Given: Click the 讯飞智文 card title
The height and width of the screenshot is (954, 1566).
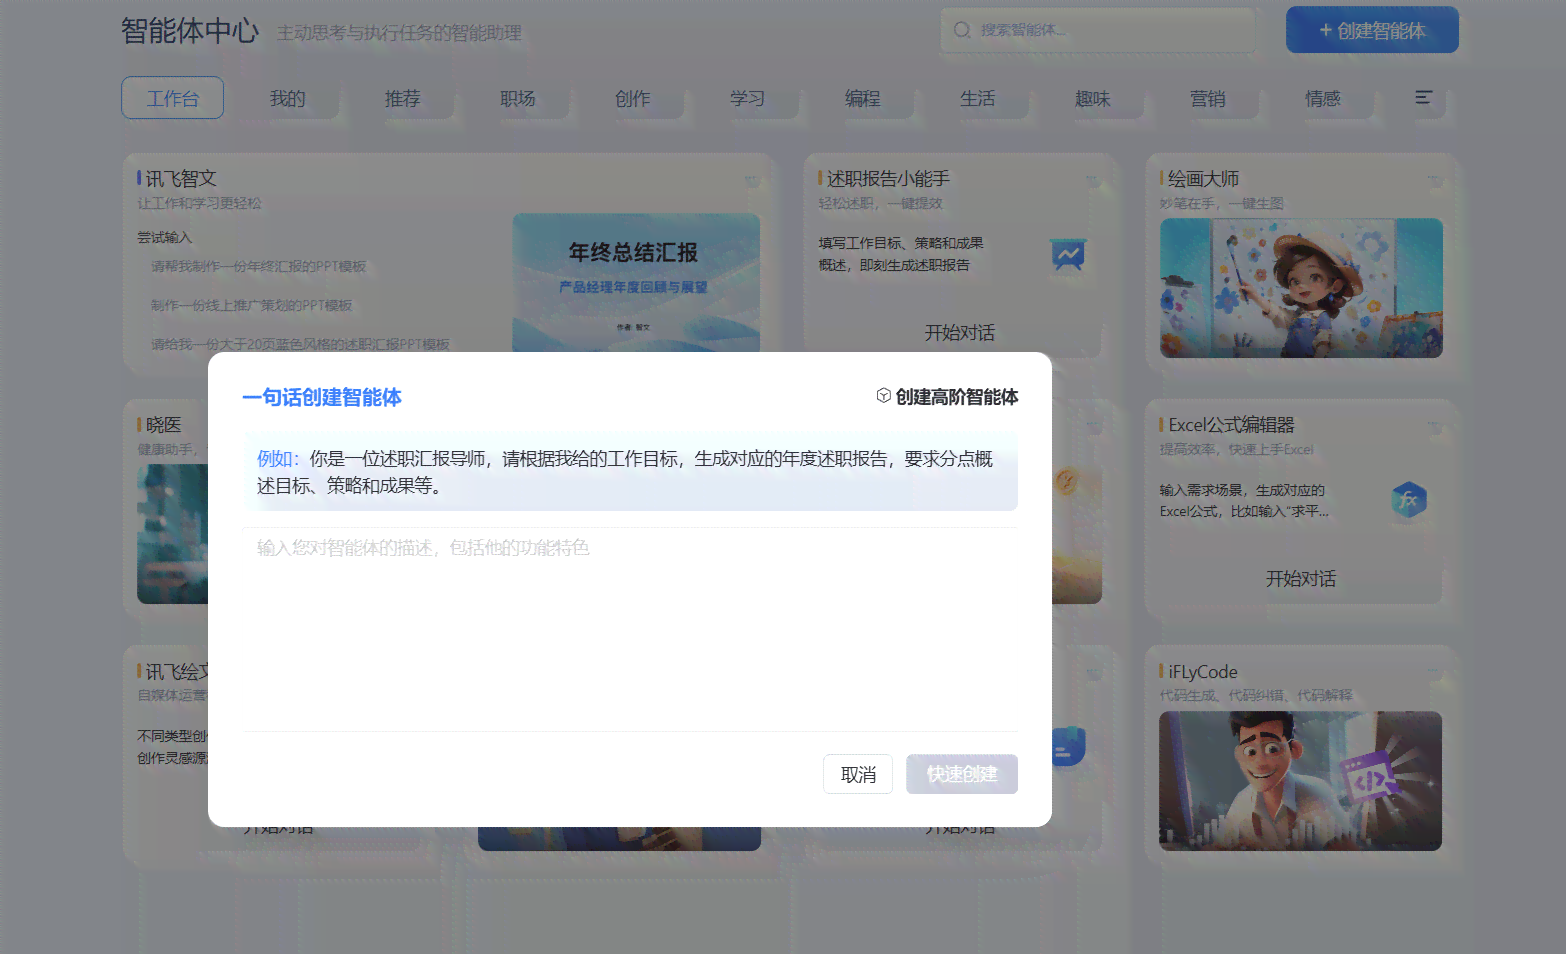Looking at the screenshot, I should click(x=181, y=178).
